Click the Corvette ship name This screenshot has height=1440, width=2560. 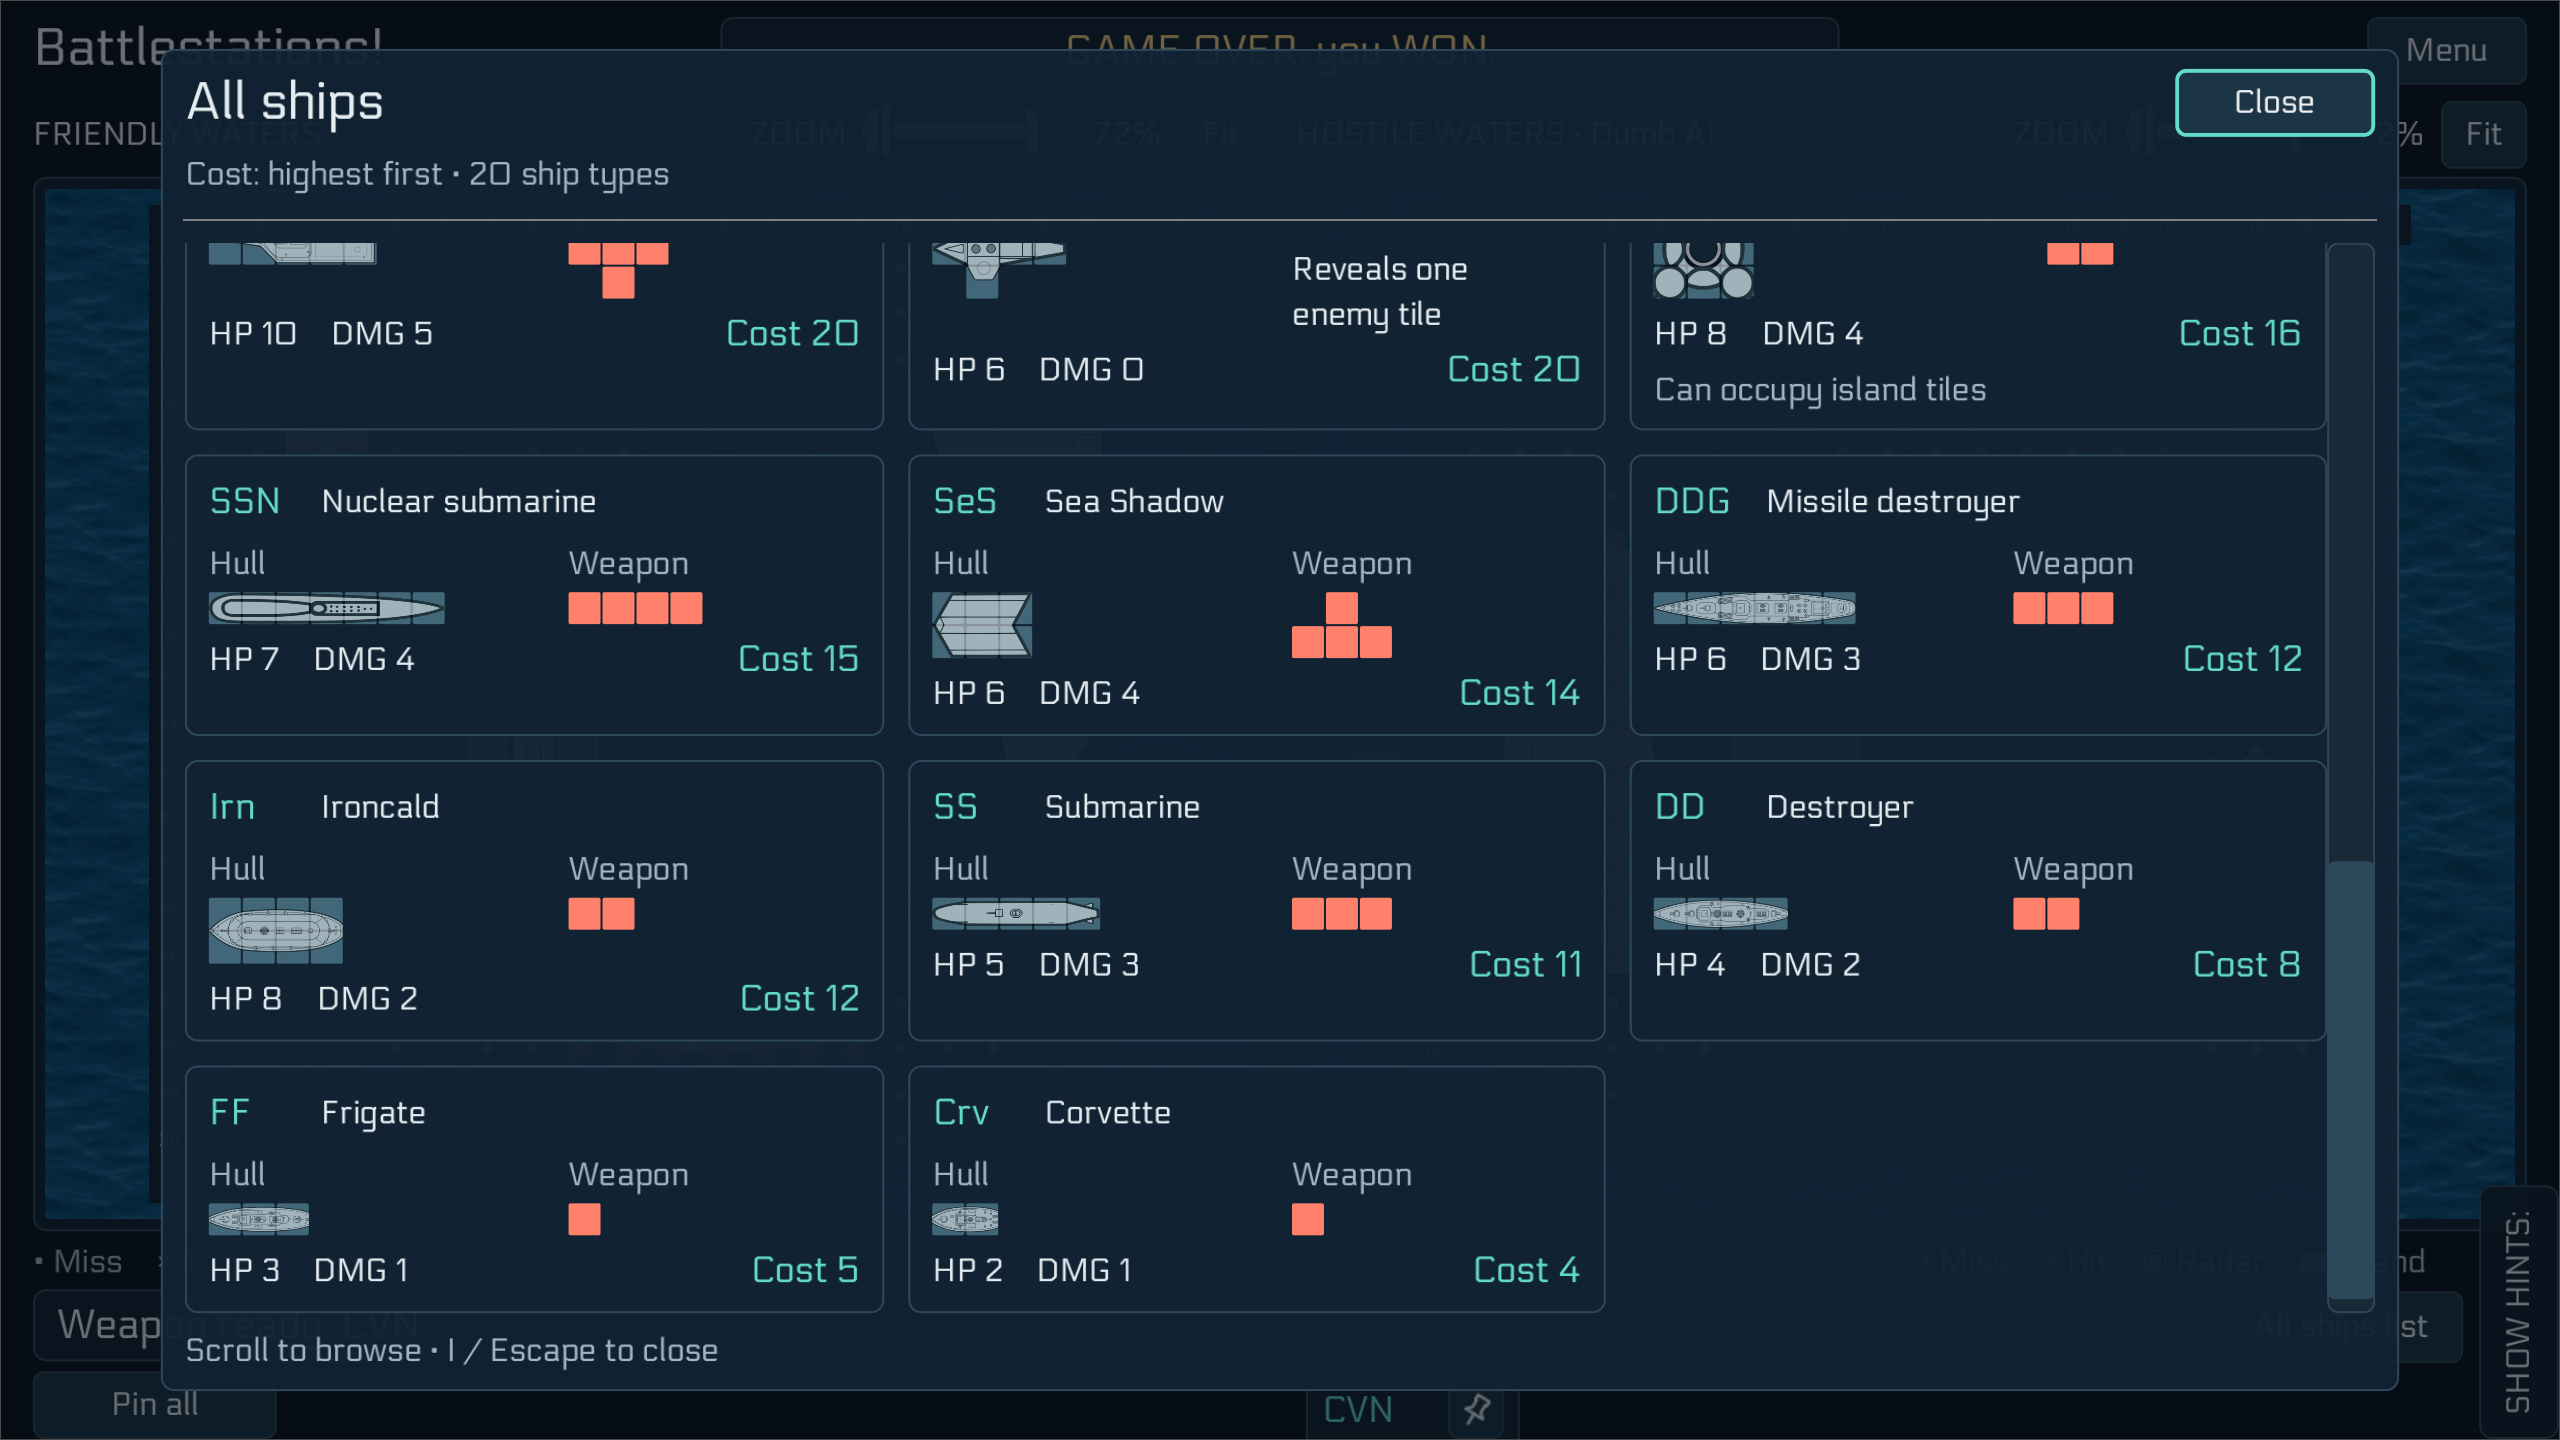tap(1107, 1113)
